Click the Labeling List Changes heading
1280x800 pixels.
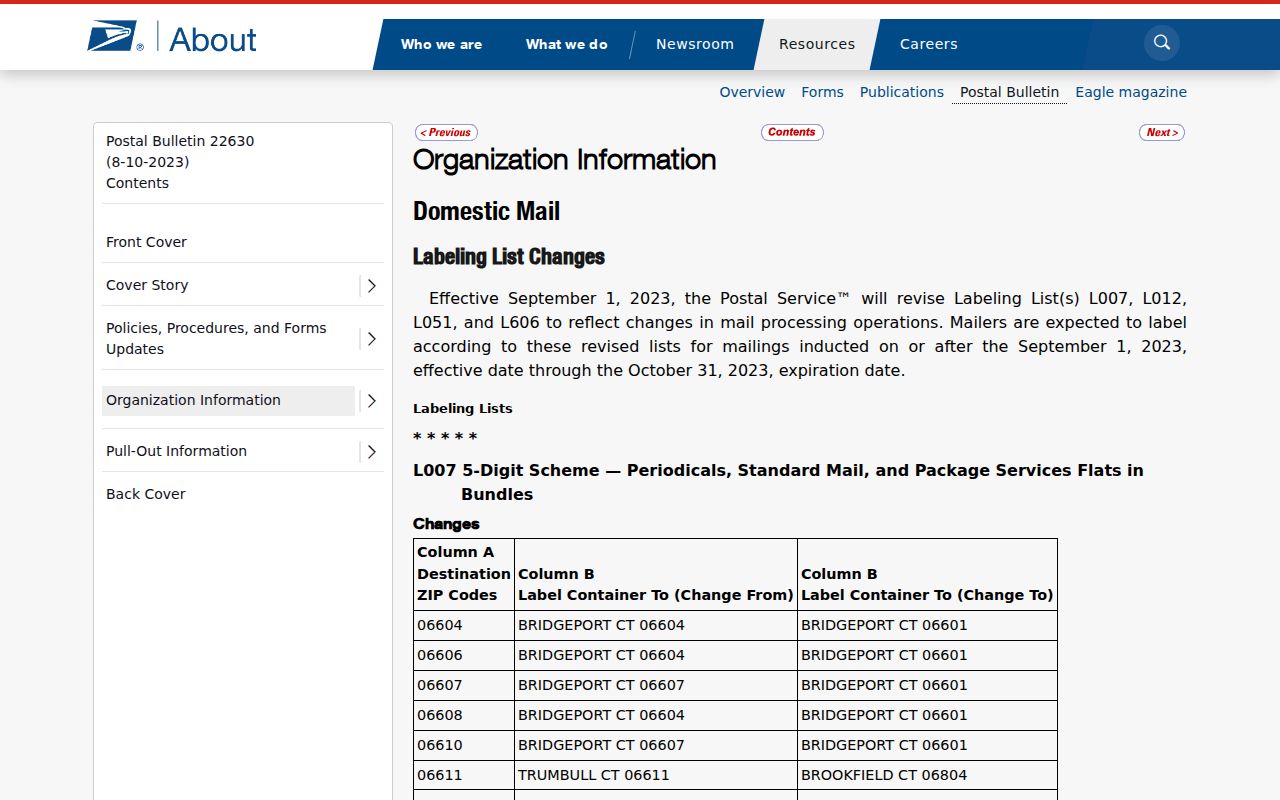tap(509, 257)
